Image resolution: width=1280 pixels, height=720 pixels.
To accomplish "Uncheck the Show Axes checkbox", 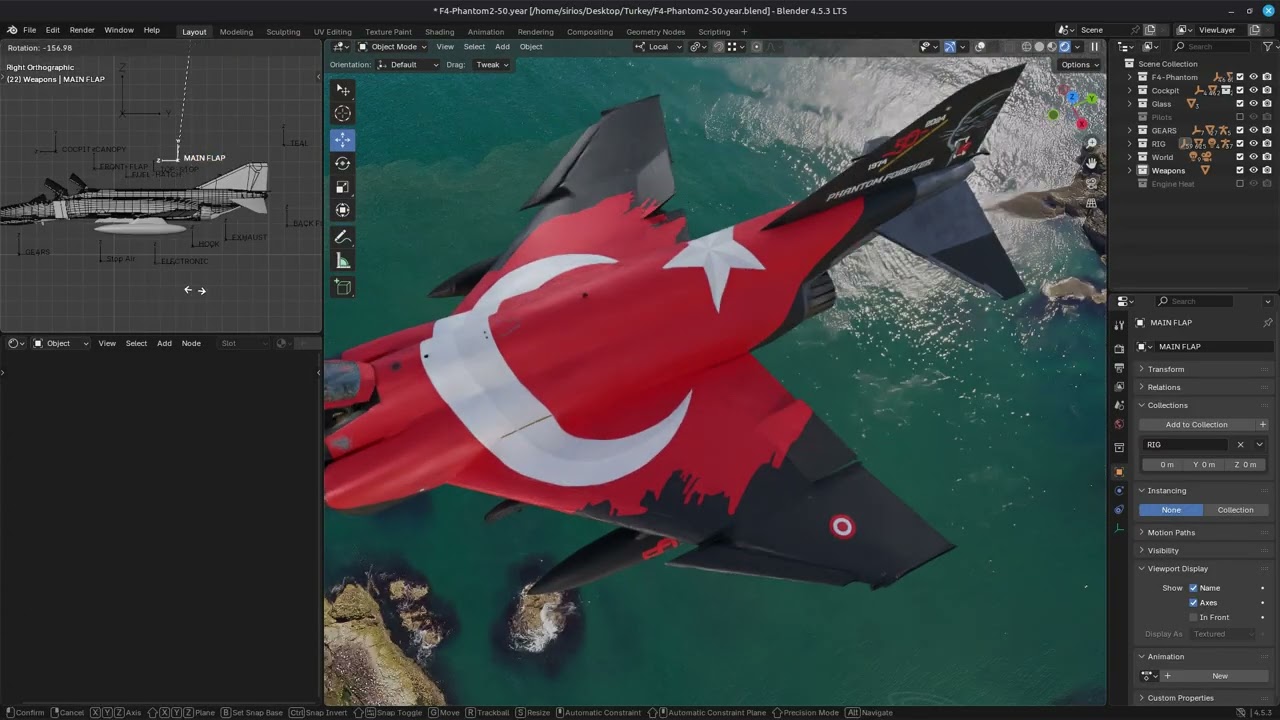I will coord(1193,603).
